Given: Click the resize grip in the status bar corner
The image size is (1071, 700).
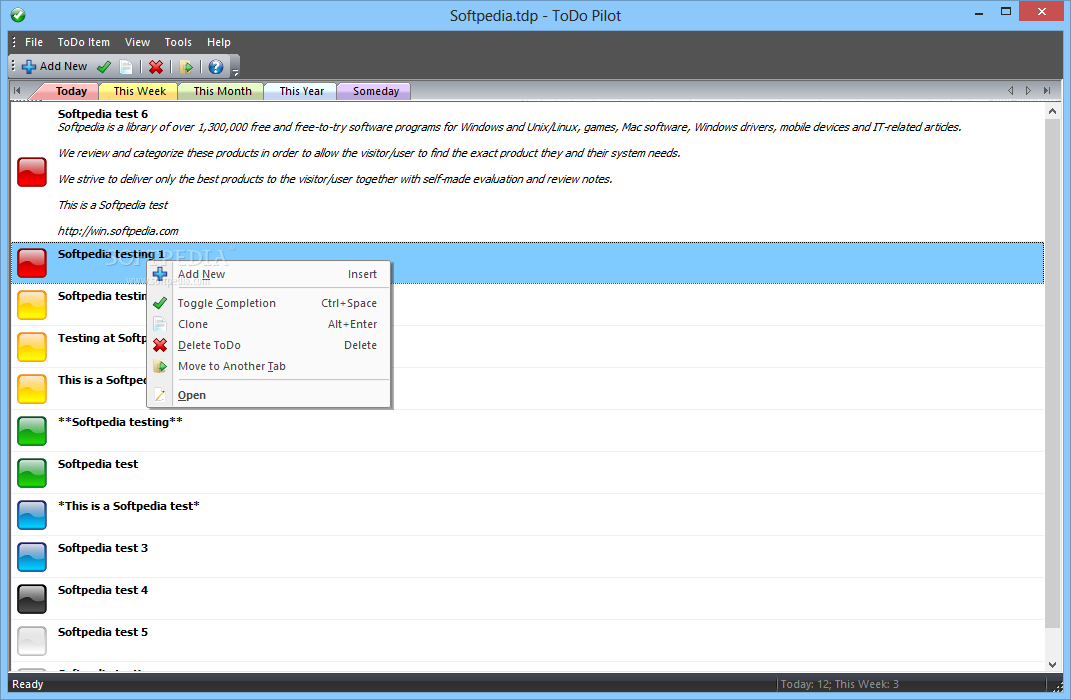Looking at the screenshot, I should tap(1058, 686).
